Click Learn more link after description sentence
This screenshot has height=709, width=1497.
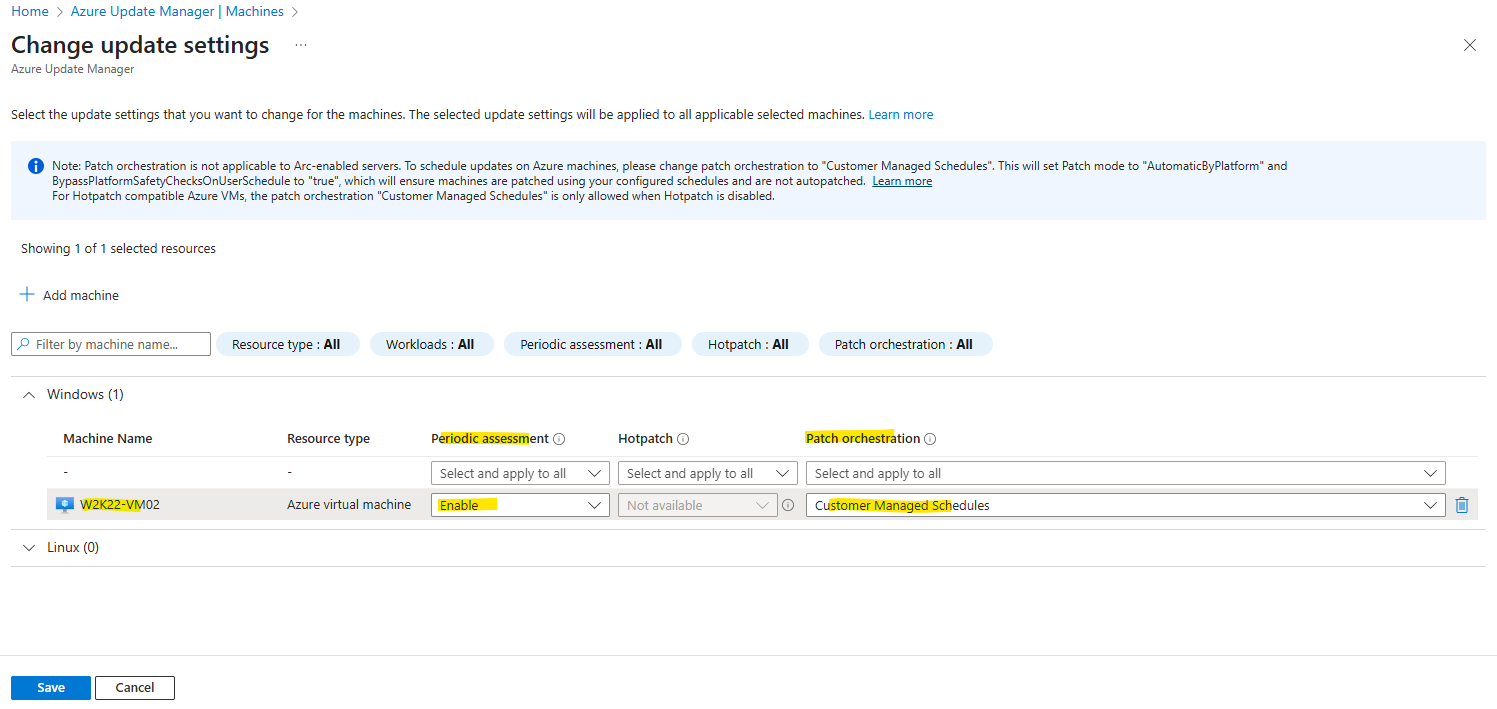900,115
